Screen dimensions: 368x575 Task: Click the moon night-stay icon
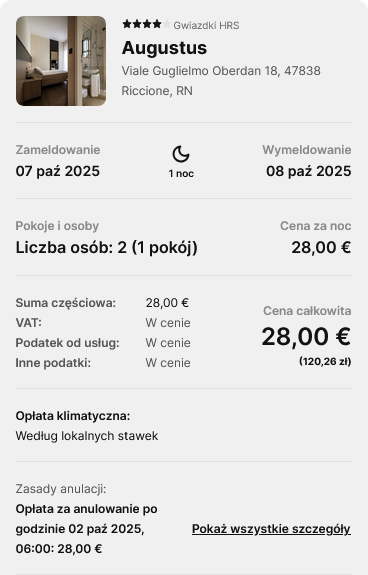[x=181, y=154]
